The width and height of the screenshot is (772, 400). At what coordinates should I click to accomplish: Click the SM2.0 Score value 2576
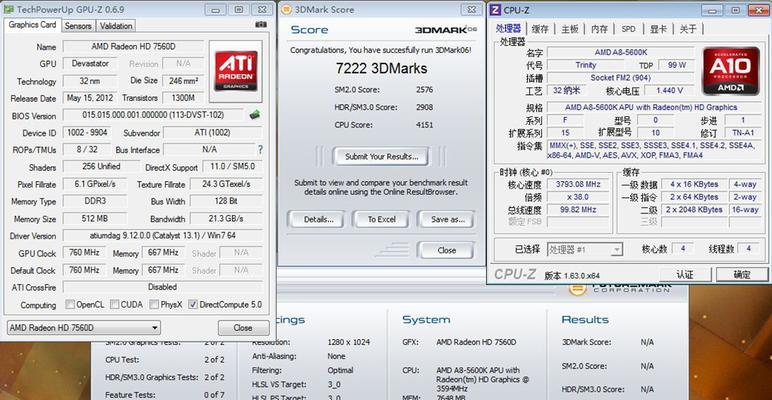pyautogui.click(x=424, y=90)
